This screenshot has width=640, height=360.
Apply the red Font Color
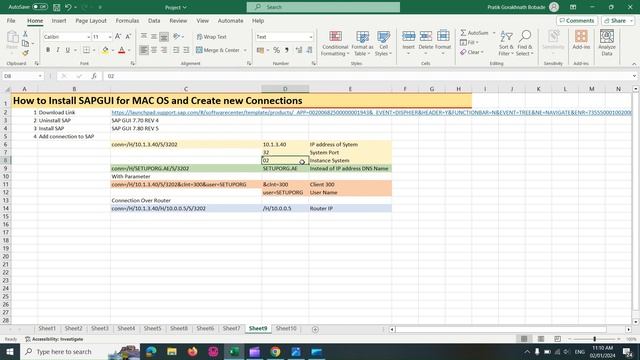coord(121,50)
